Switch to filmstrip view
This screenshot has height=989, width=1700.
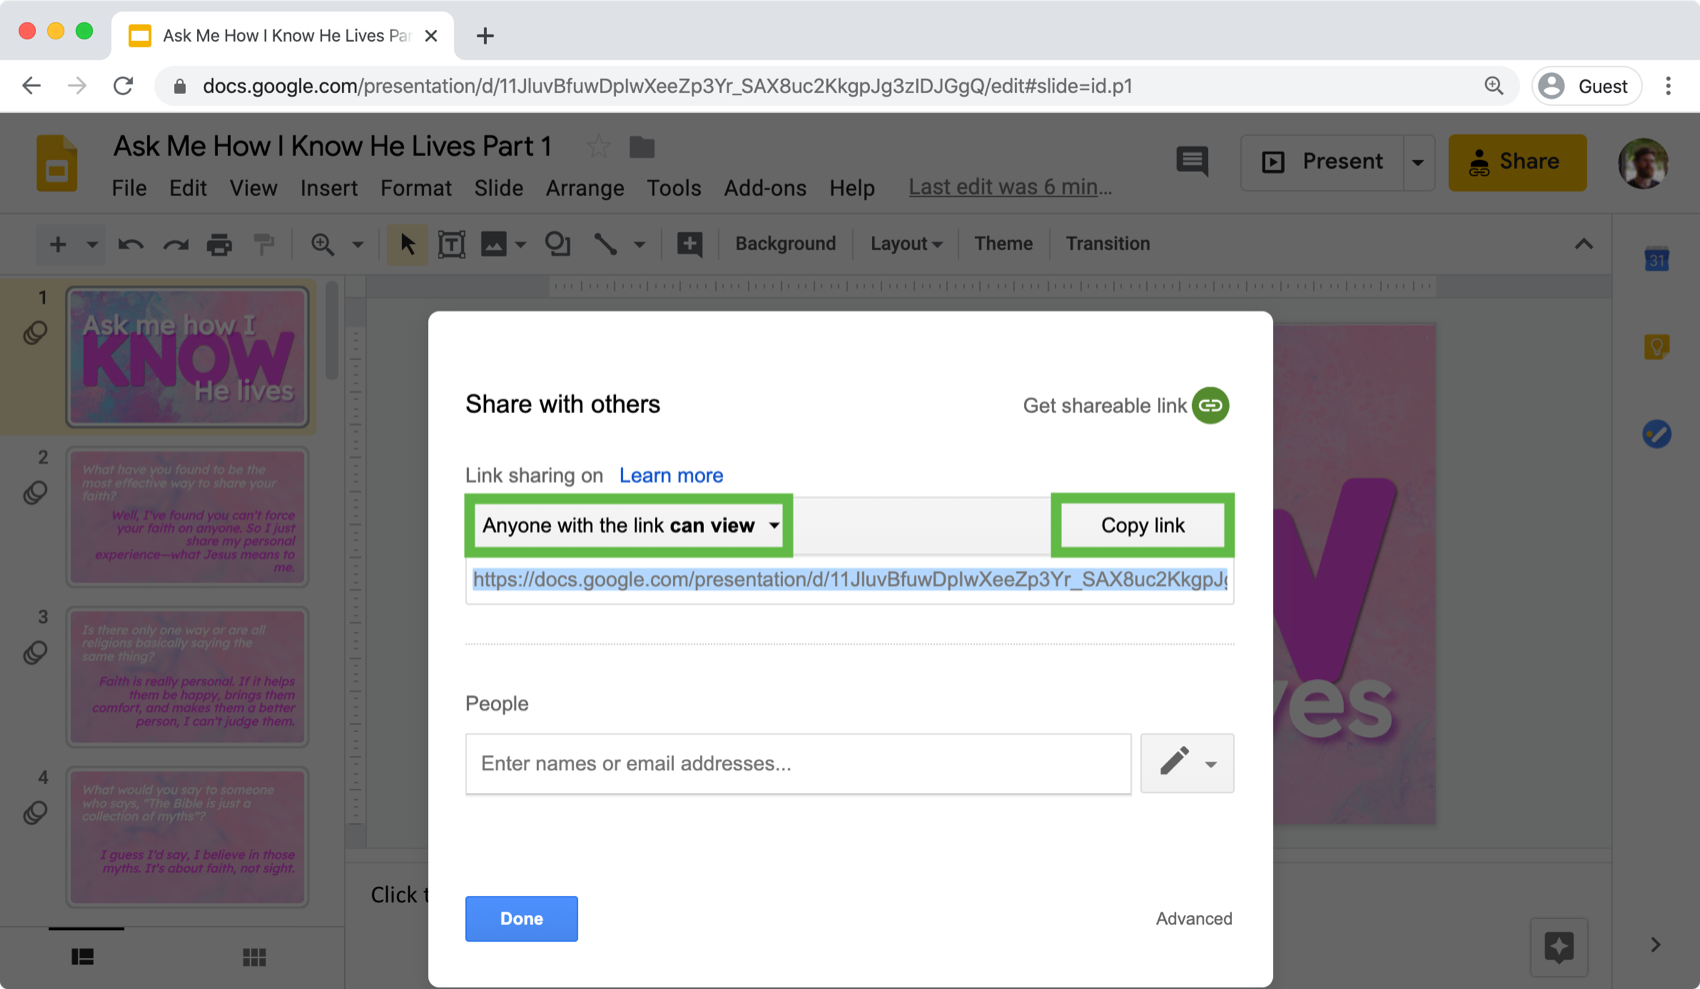(83, 957)
